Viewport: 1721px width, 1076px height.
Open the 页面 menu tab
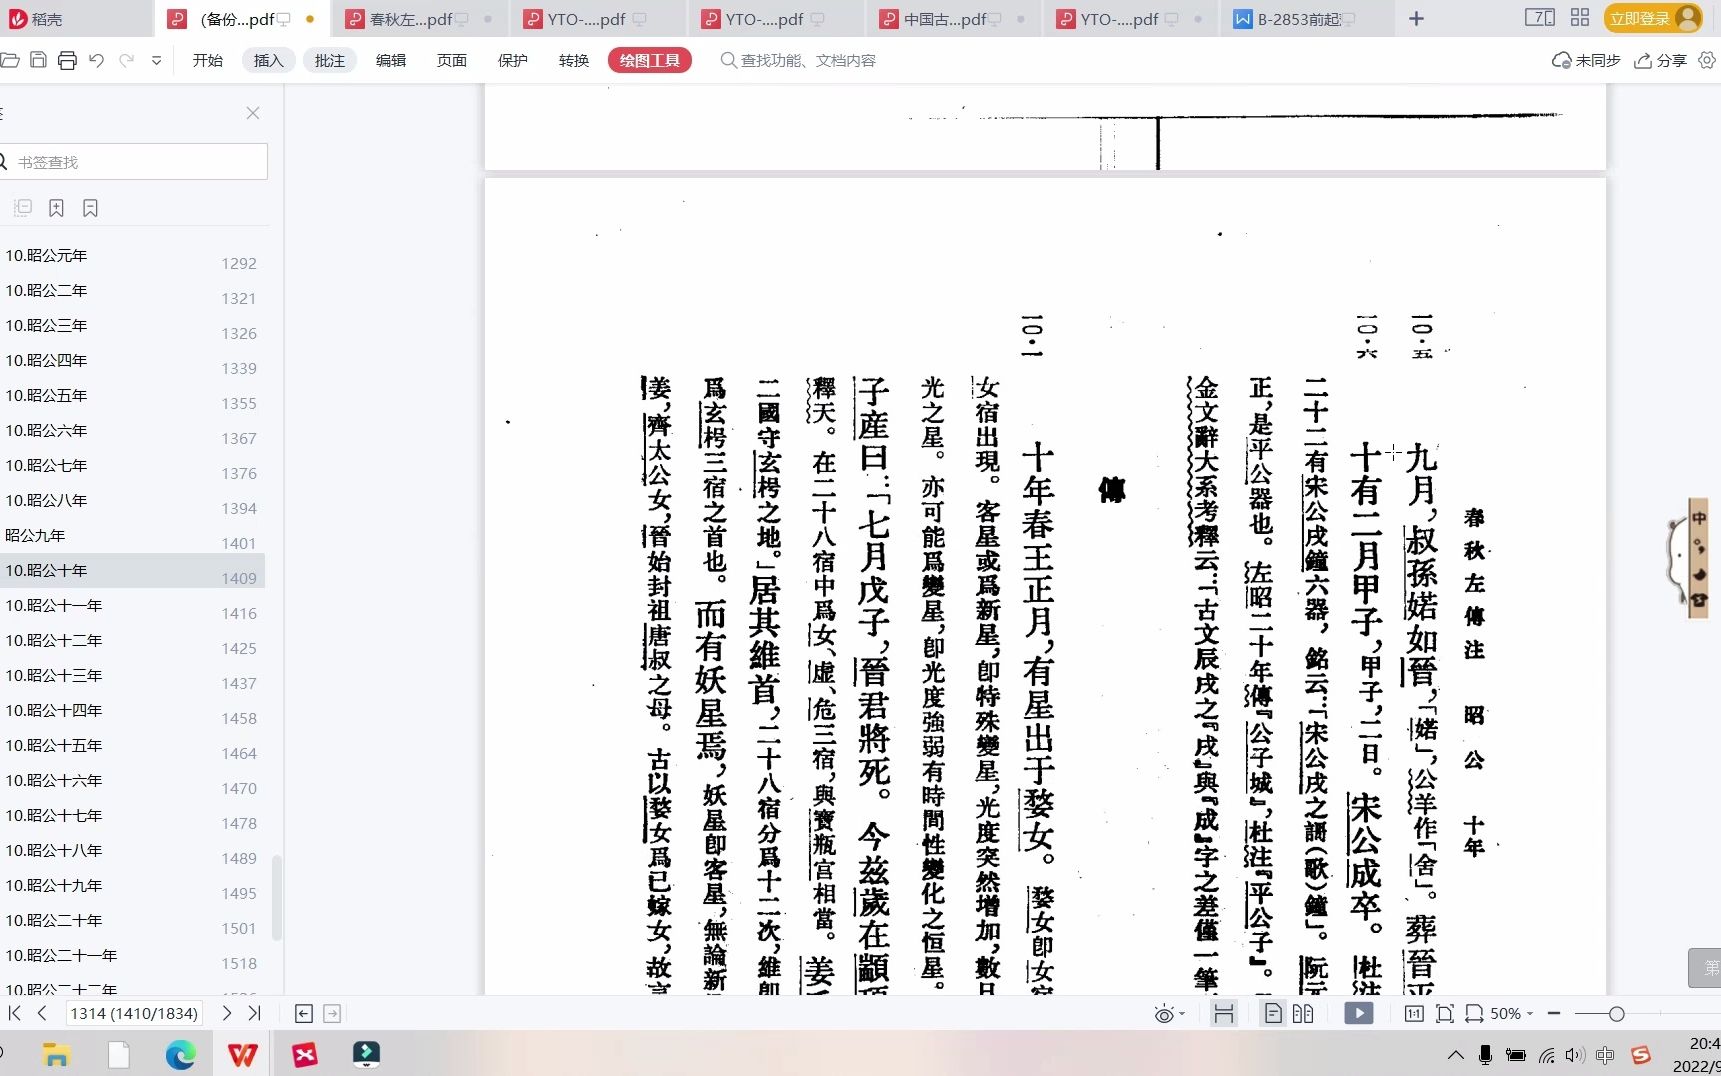pos(452,60)
